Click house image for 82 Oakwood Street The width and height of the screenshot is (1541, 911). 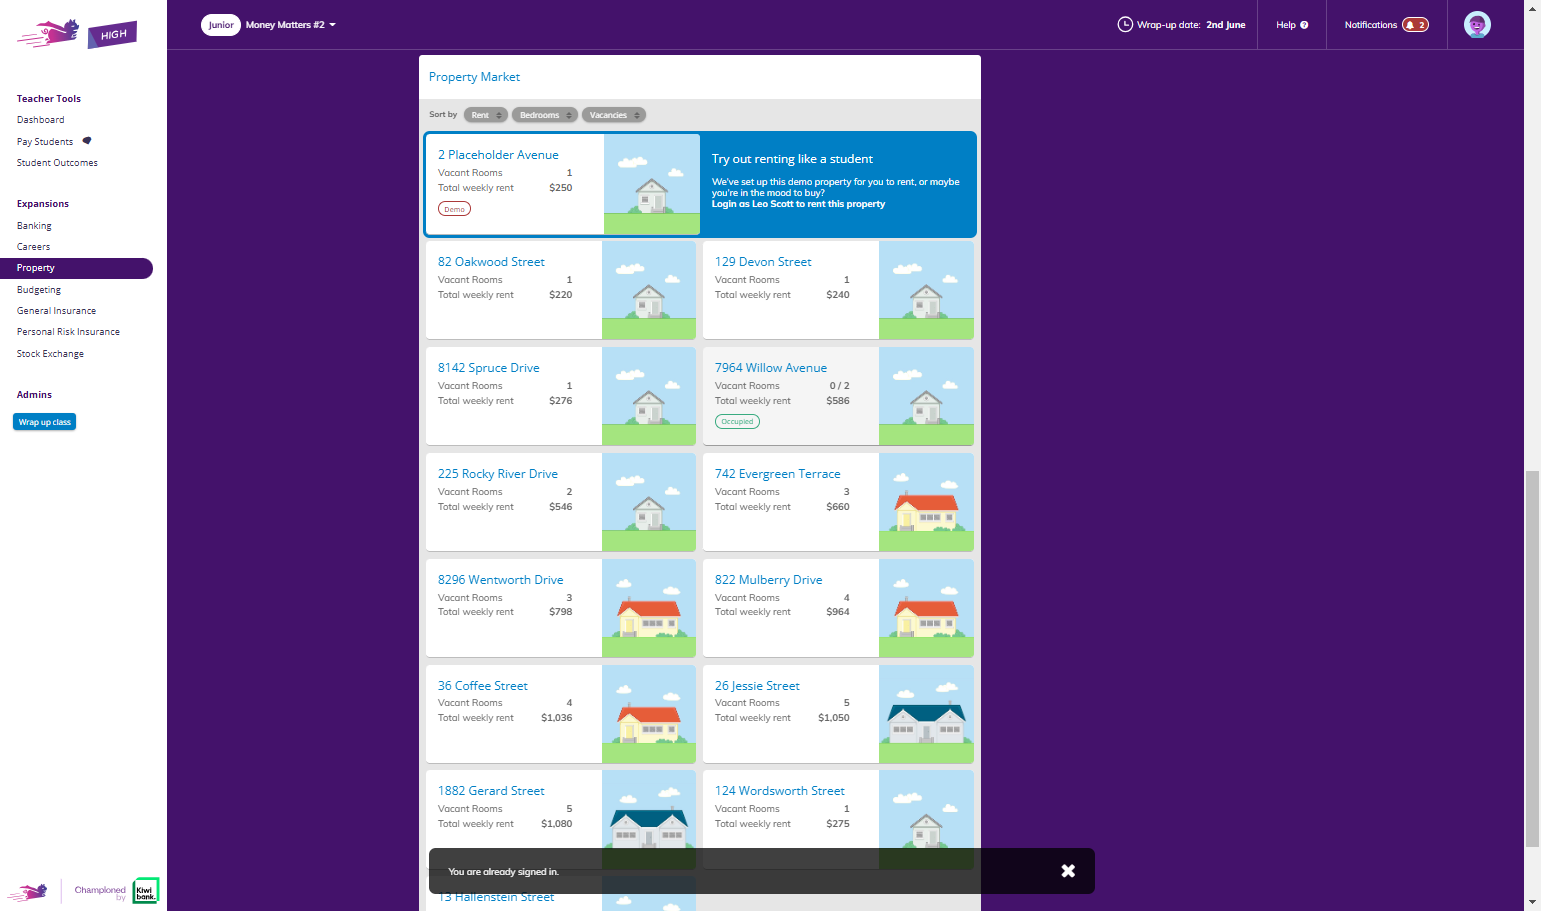(649, 290)
